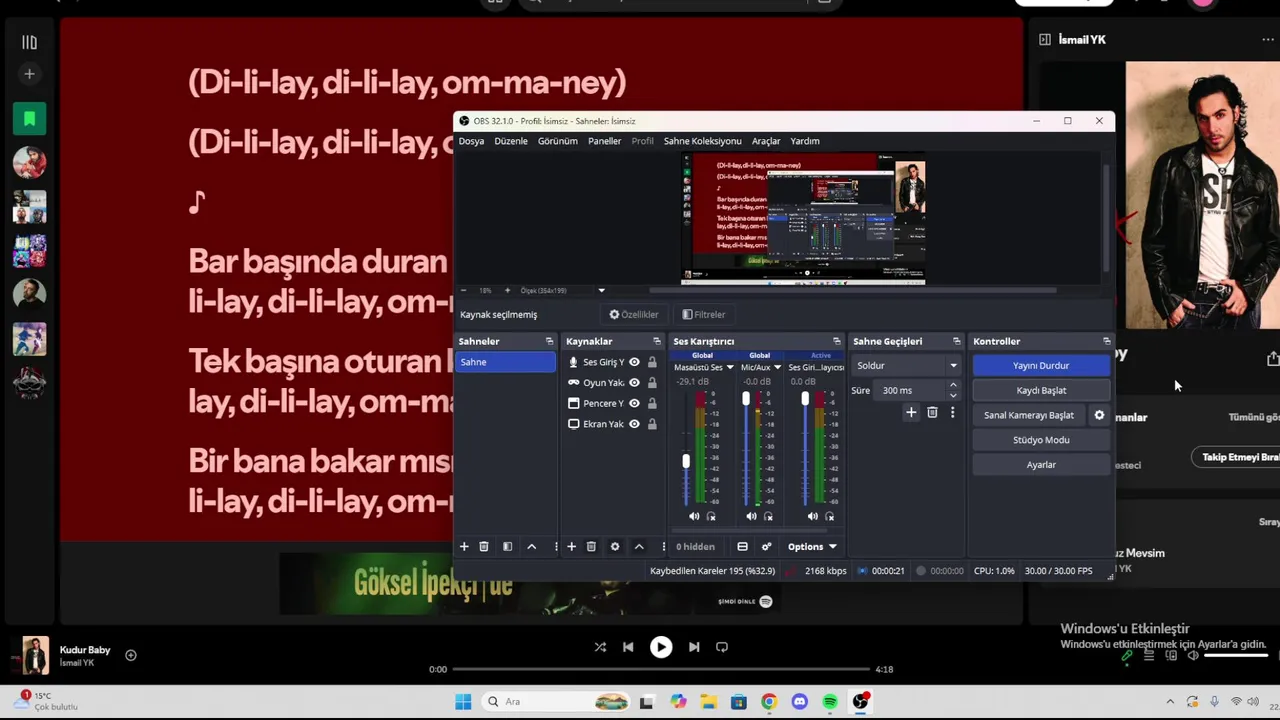Move scene up in Sahneler panel
Image resolution: width=1280 pixels, height=720 pixels.
[x=532, y=546]
